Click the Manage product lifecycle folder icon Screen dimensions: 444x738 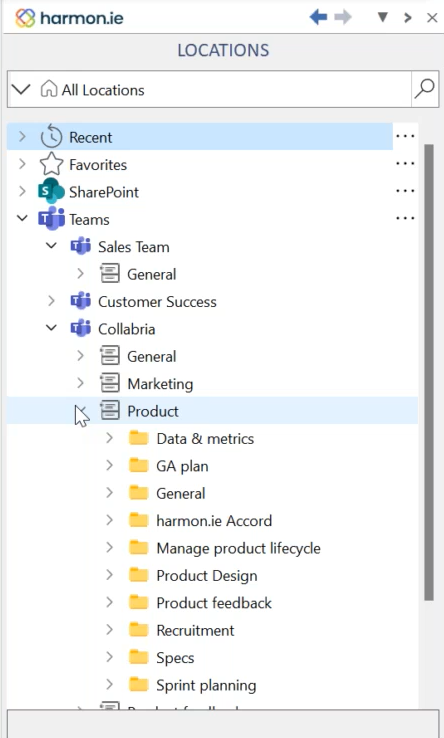pos(138,547)
